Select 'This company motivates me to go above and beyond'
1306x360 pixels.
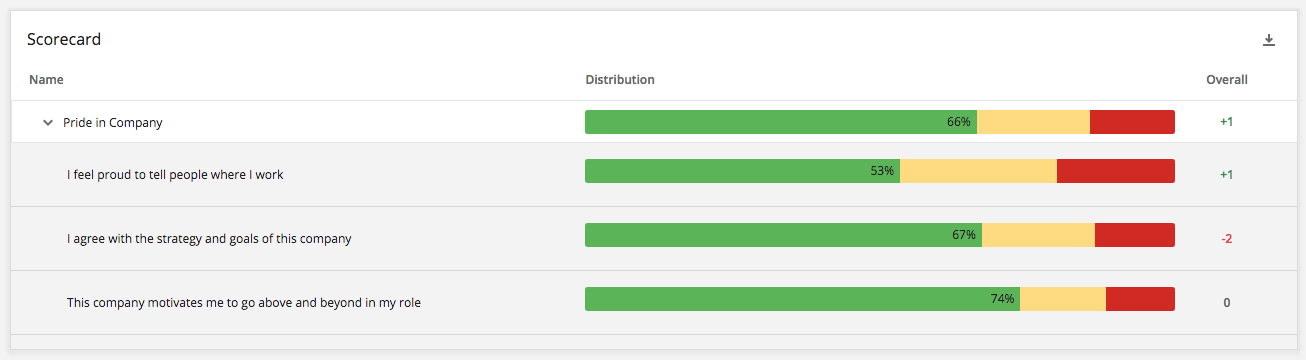(244, 302)
